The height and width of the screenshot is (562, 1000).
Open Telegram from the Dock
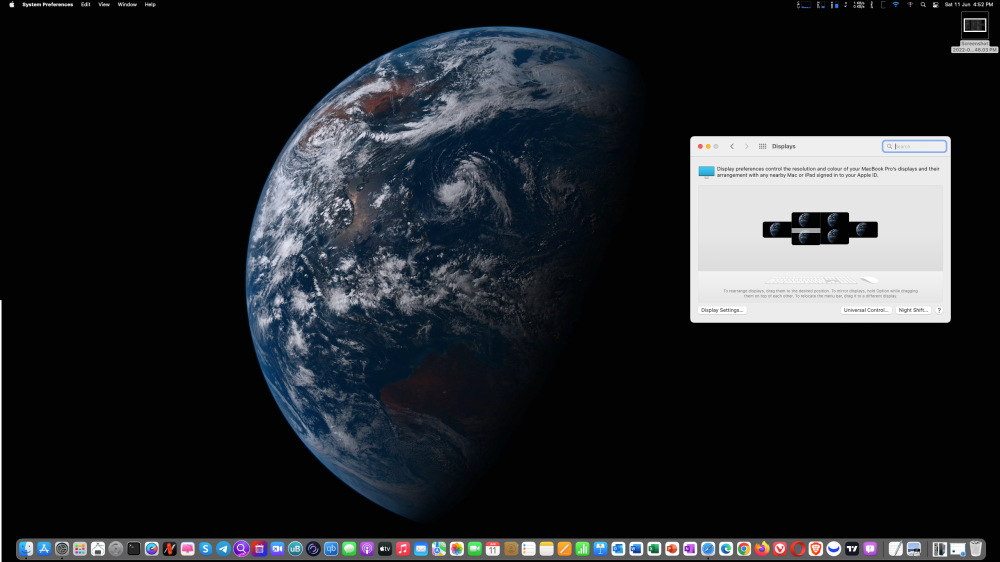coord(223,549)
